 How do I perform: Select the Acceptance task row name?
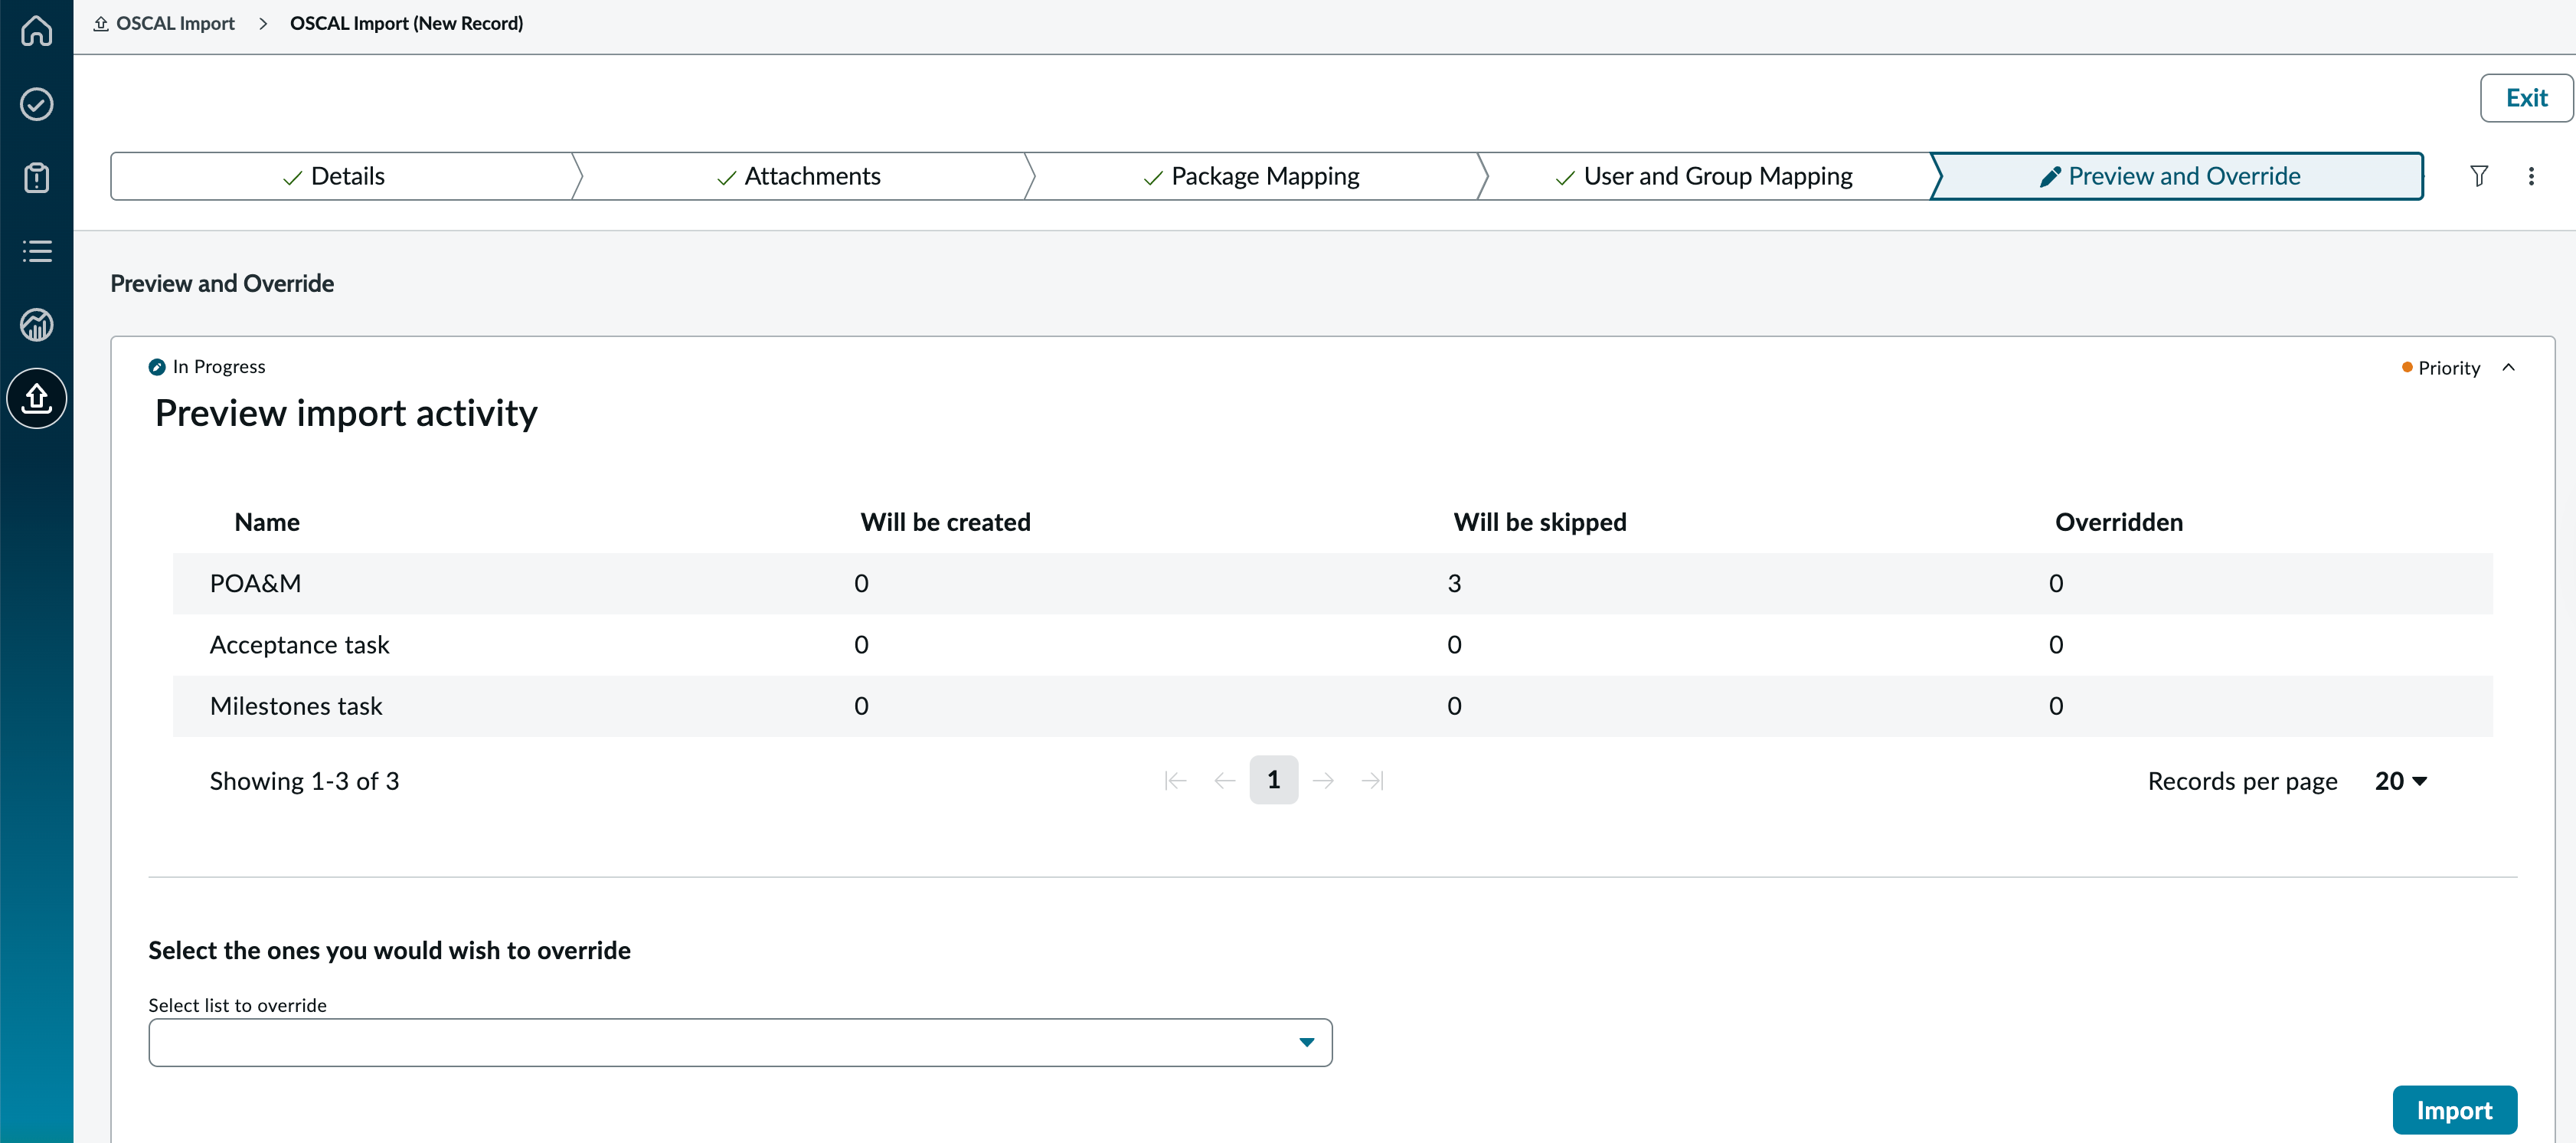299,645
